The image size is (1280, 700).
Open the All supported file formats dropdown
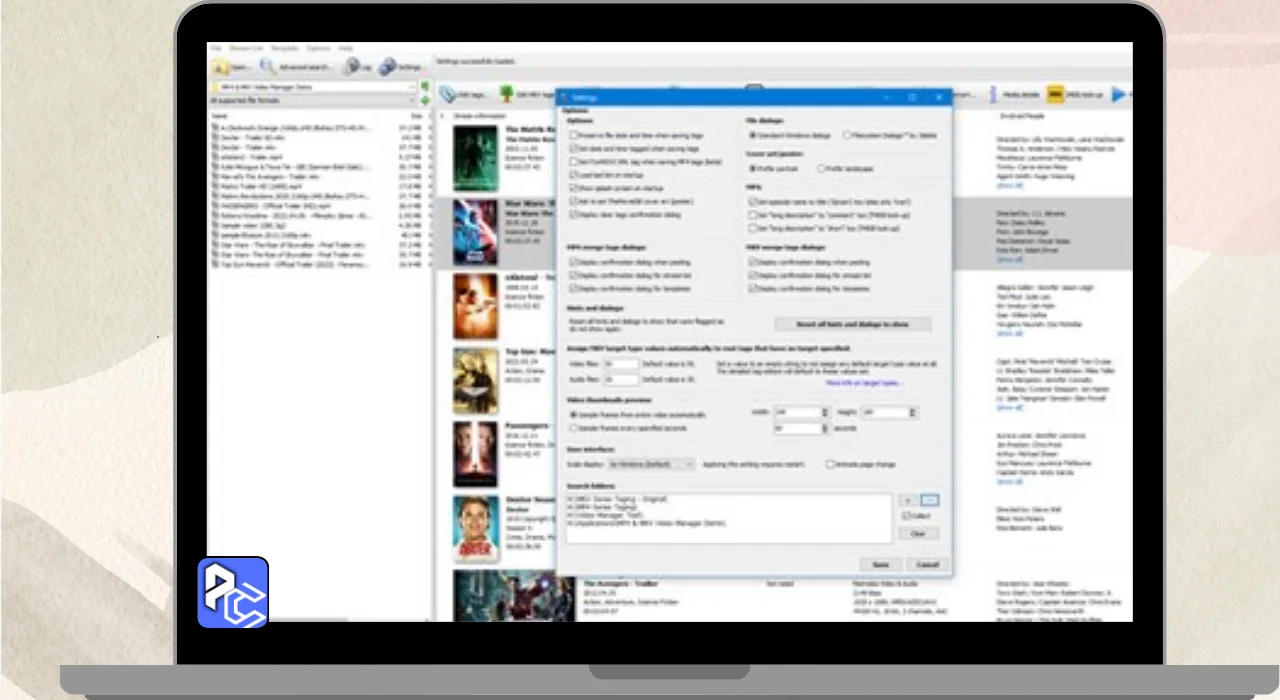[313, 101]
